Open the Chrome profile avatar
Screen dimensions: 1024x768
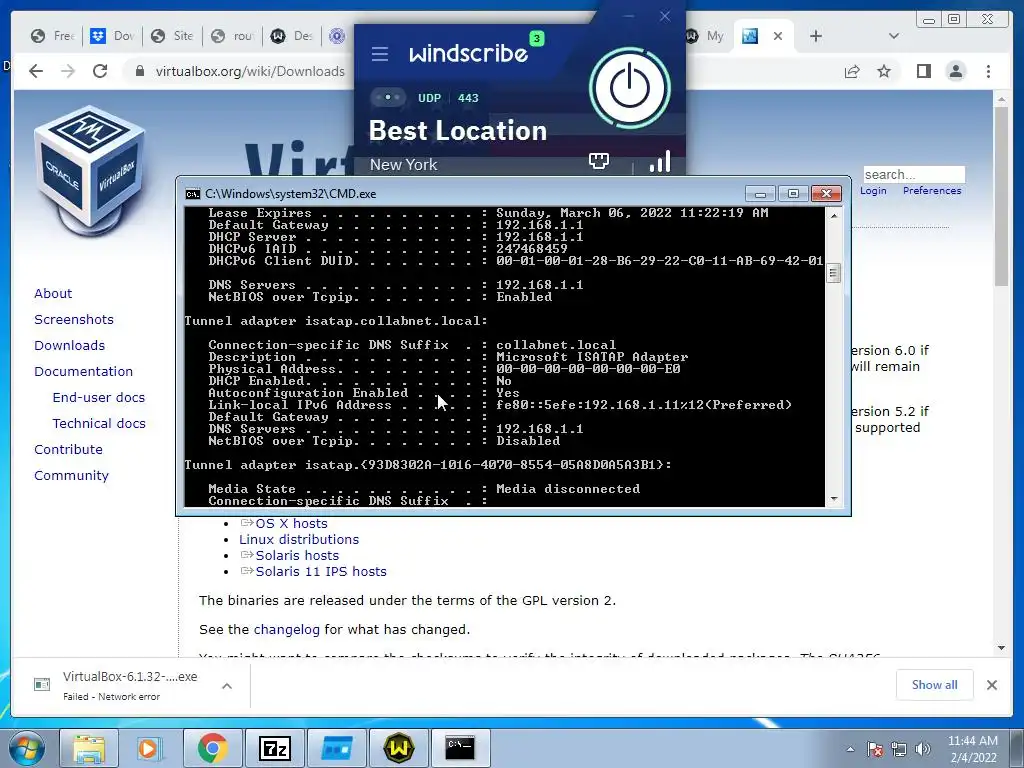(956, 71)
